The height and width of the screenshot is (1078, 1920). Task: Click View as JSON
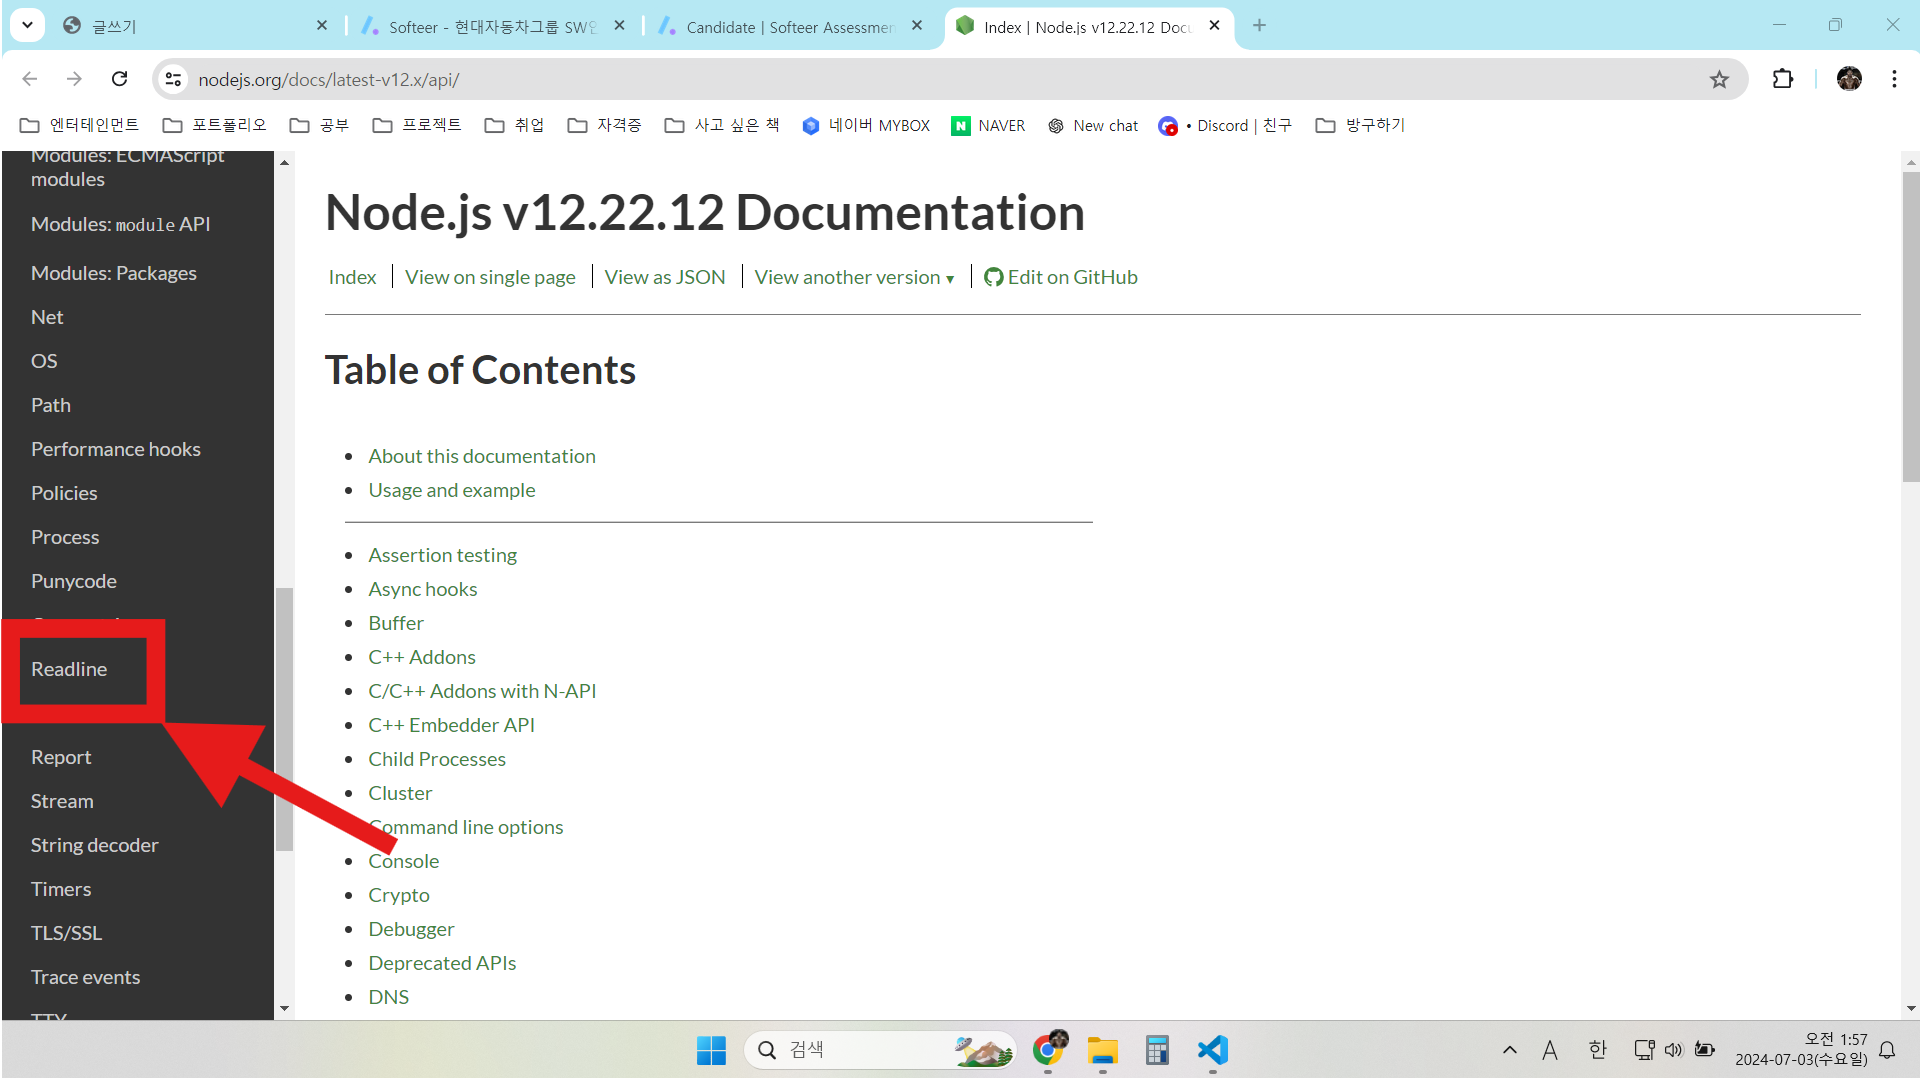(665, 277)
